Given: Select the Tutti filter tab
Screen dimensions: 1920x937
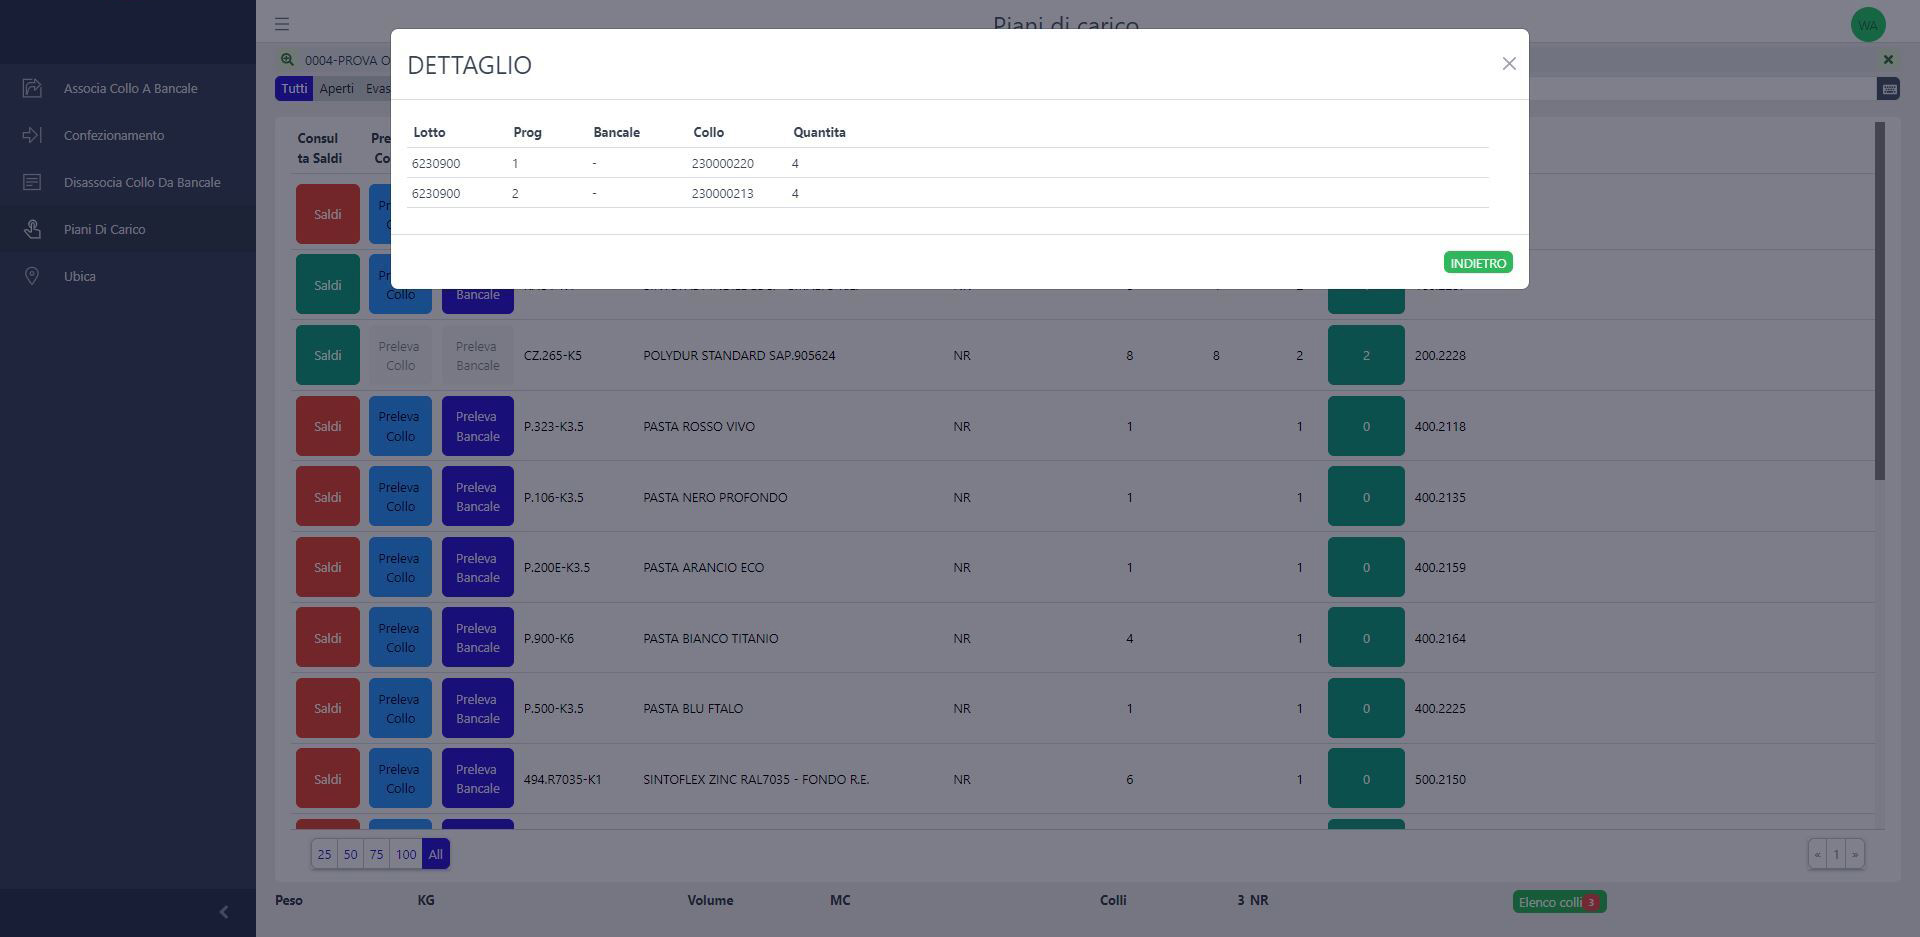Looking at the screenshot, I should click(x=294, y=89).
